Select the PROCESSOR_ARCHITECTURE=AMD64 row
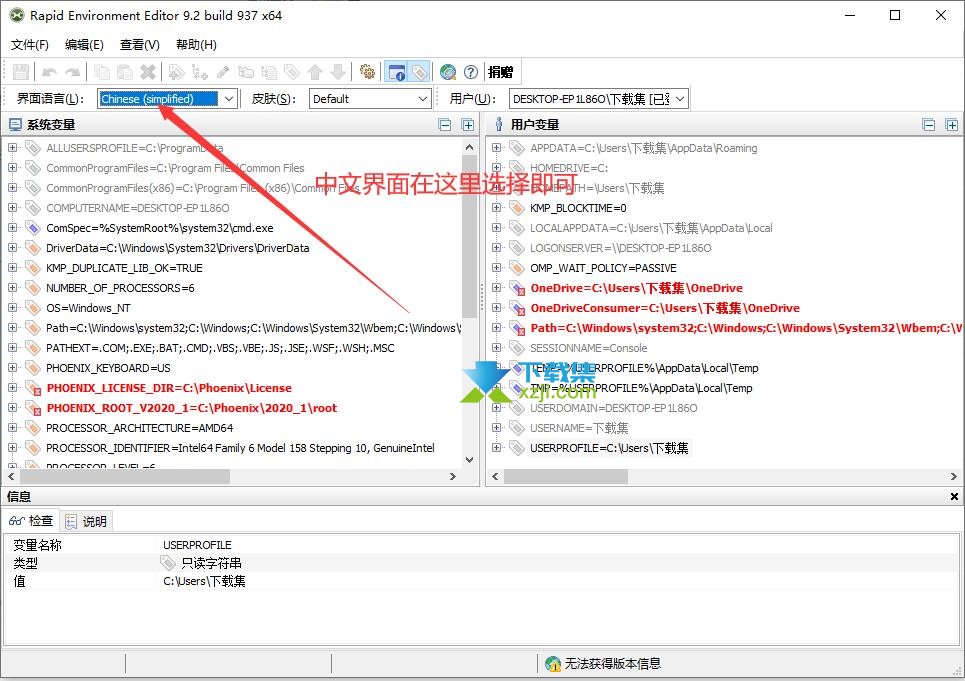Screen dimensions: 965x681 click(x=140, y=428)
